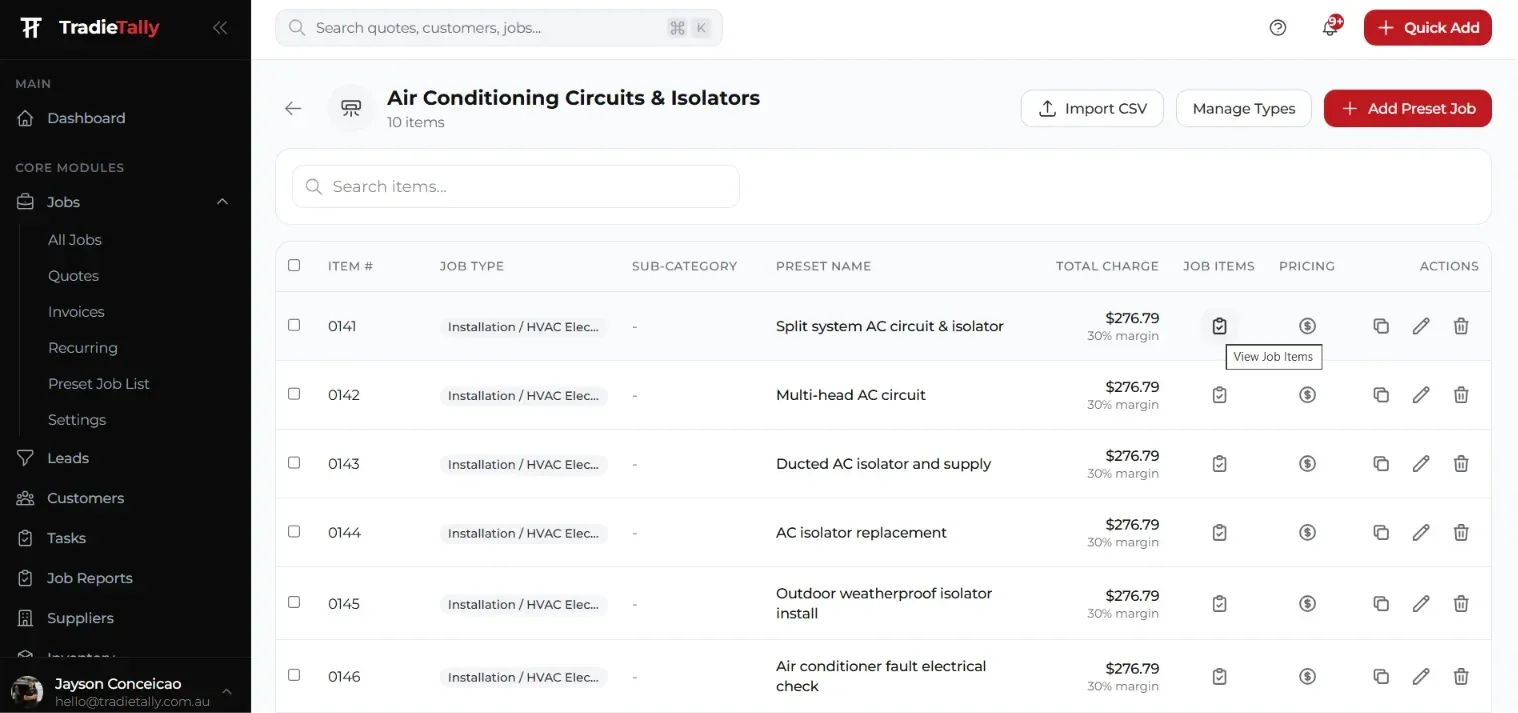Open pricing for AC isolator replacement
This screenshot has width=1518, height=713.
click(1307, 533)
